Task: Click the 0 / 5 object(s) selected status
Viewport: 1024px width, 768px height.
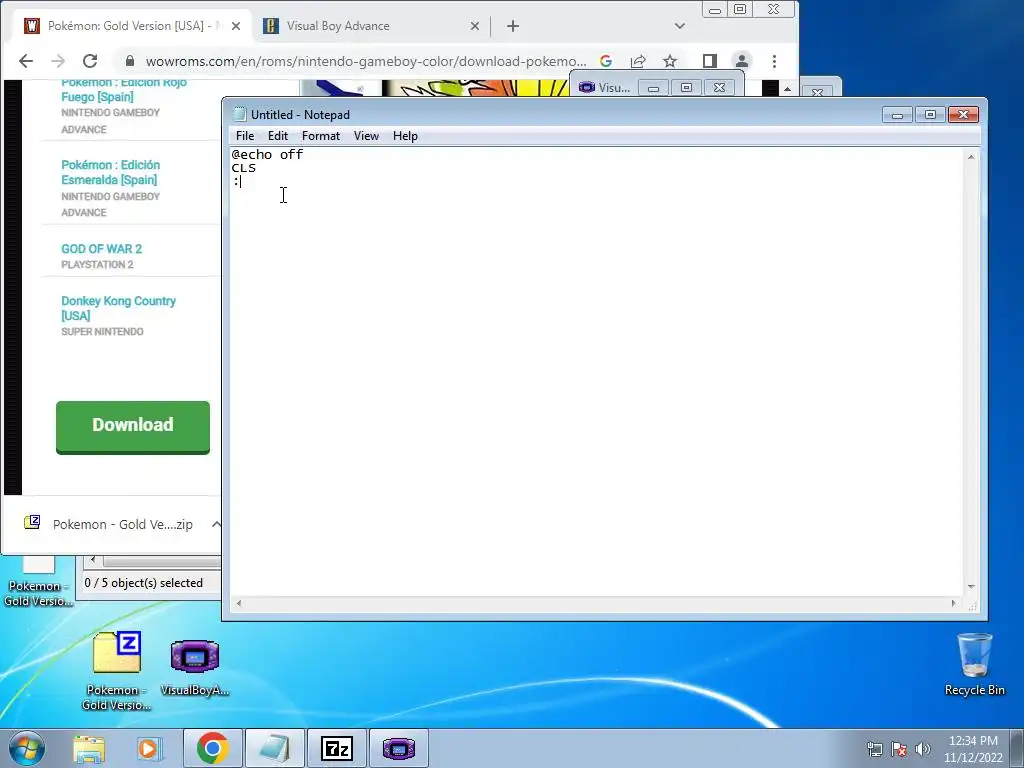Action: point(144,583)
